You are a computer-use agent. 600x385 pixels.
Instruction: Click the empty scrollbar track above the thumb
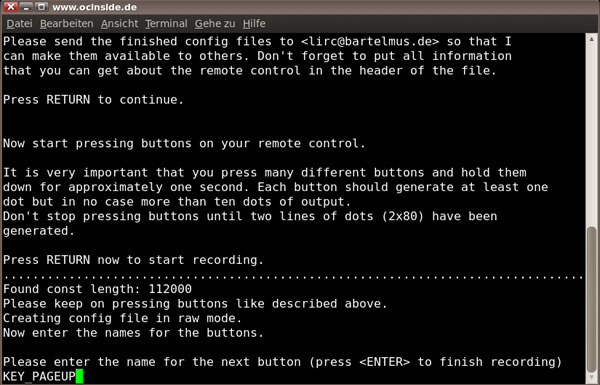point(592,134)
